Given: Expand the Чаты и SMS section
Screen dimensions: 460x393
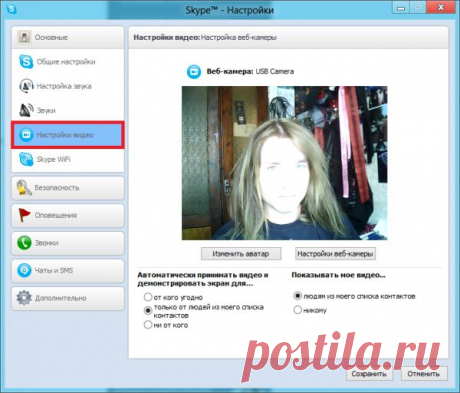Looking at the screenshot, I should (x=68, y=271).
